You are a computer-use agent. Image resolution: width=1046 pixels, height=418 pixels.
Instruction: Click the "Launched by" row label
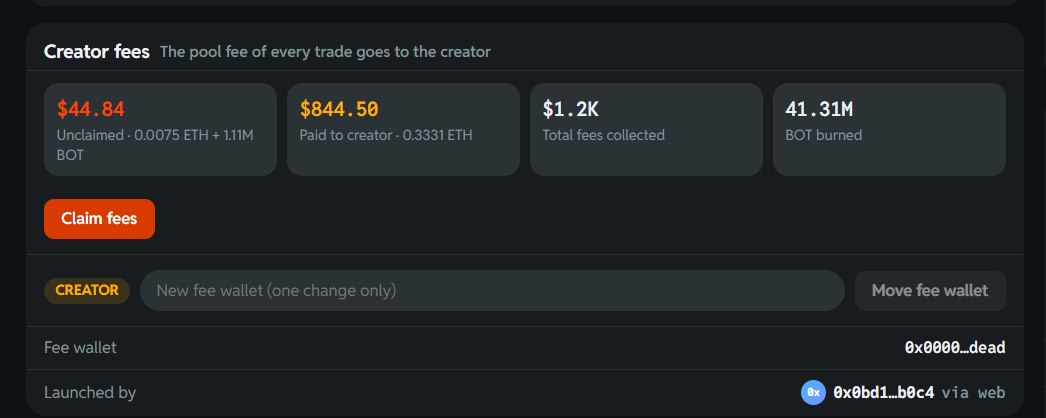pos(90,393)
